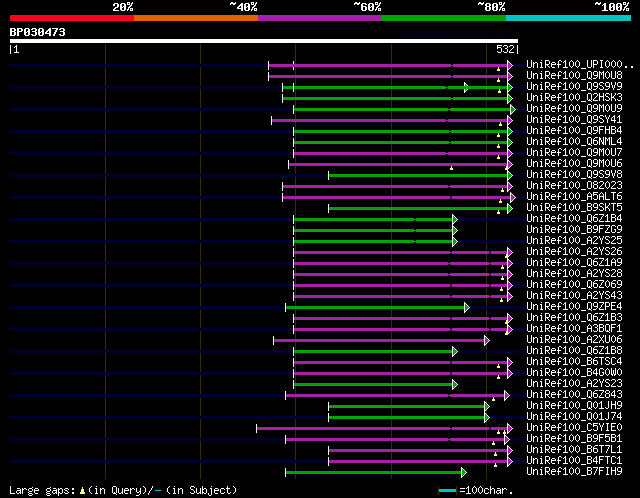
Task: Select the UniRef100_B4G0W0 row label
Action: pyautogui.click(x=574, y=373)
